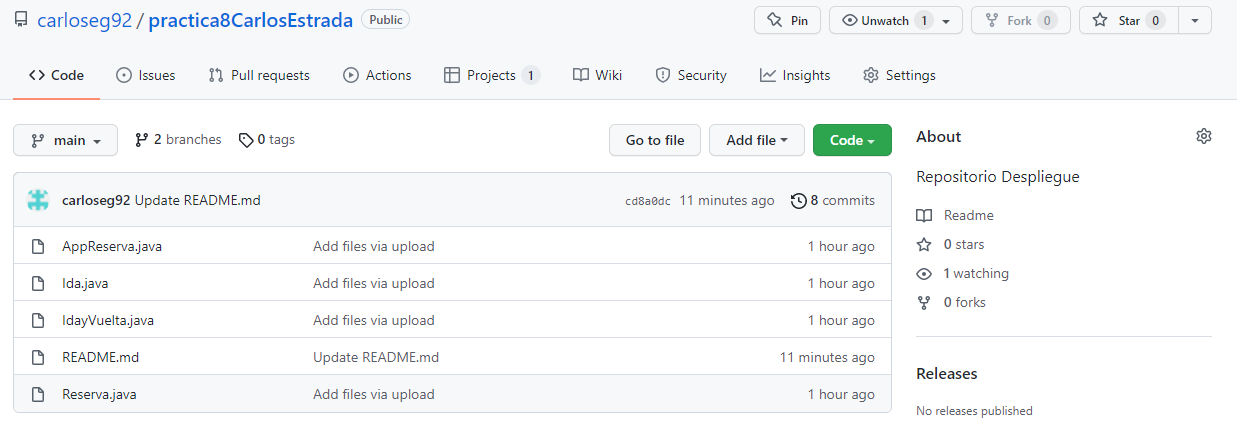The width and height of the screenshot is (1237, 424).
Task: Open carloseg92 author link in latest commit
Action: [x=96, y=200]
